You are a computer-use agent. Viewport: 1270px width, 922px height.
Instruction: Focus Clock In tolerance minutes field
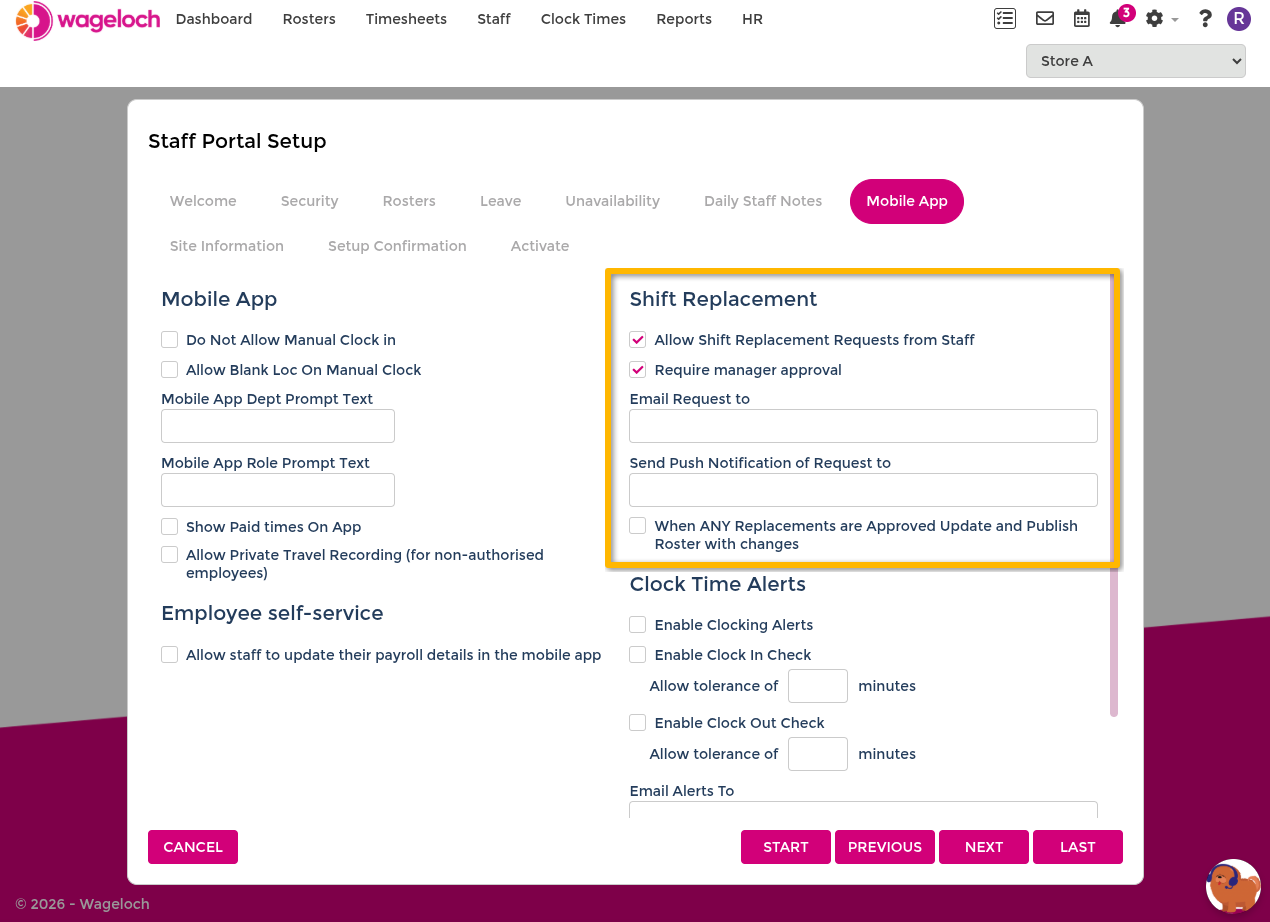pyautogui.click(x=818, y=686)
